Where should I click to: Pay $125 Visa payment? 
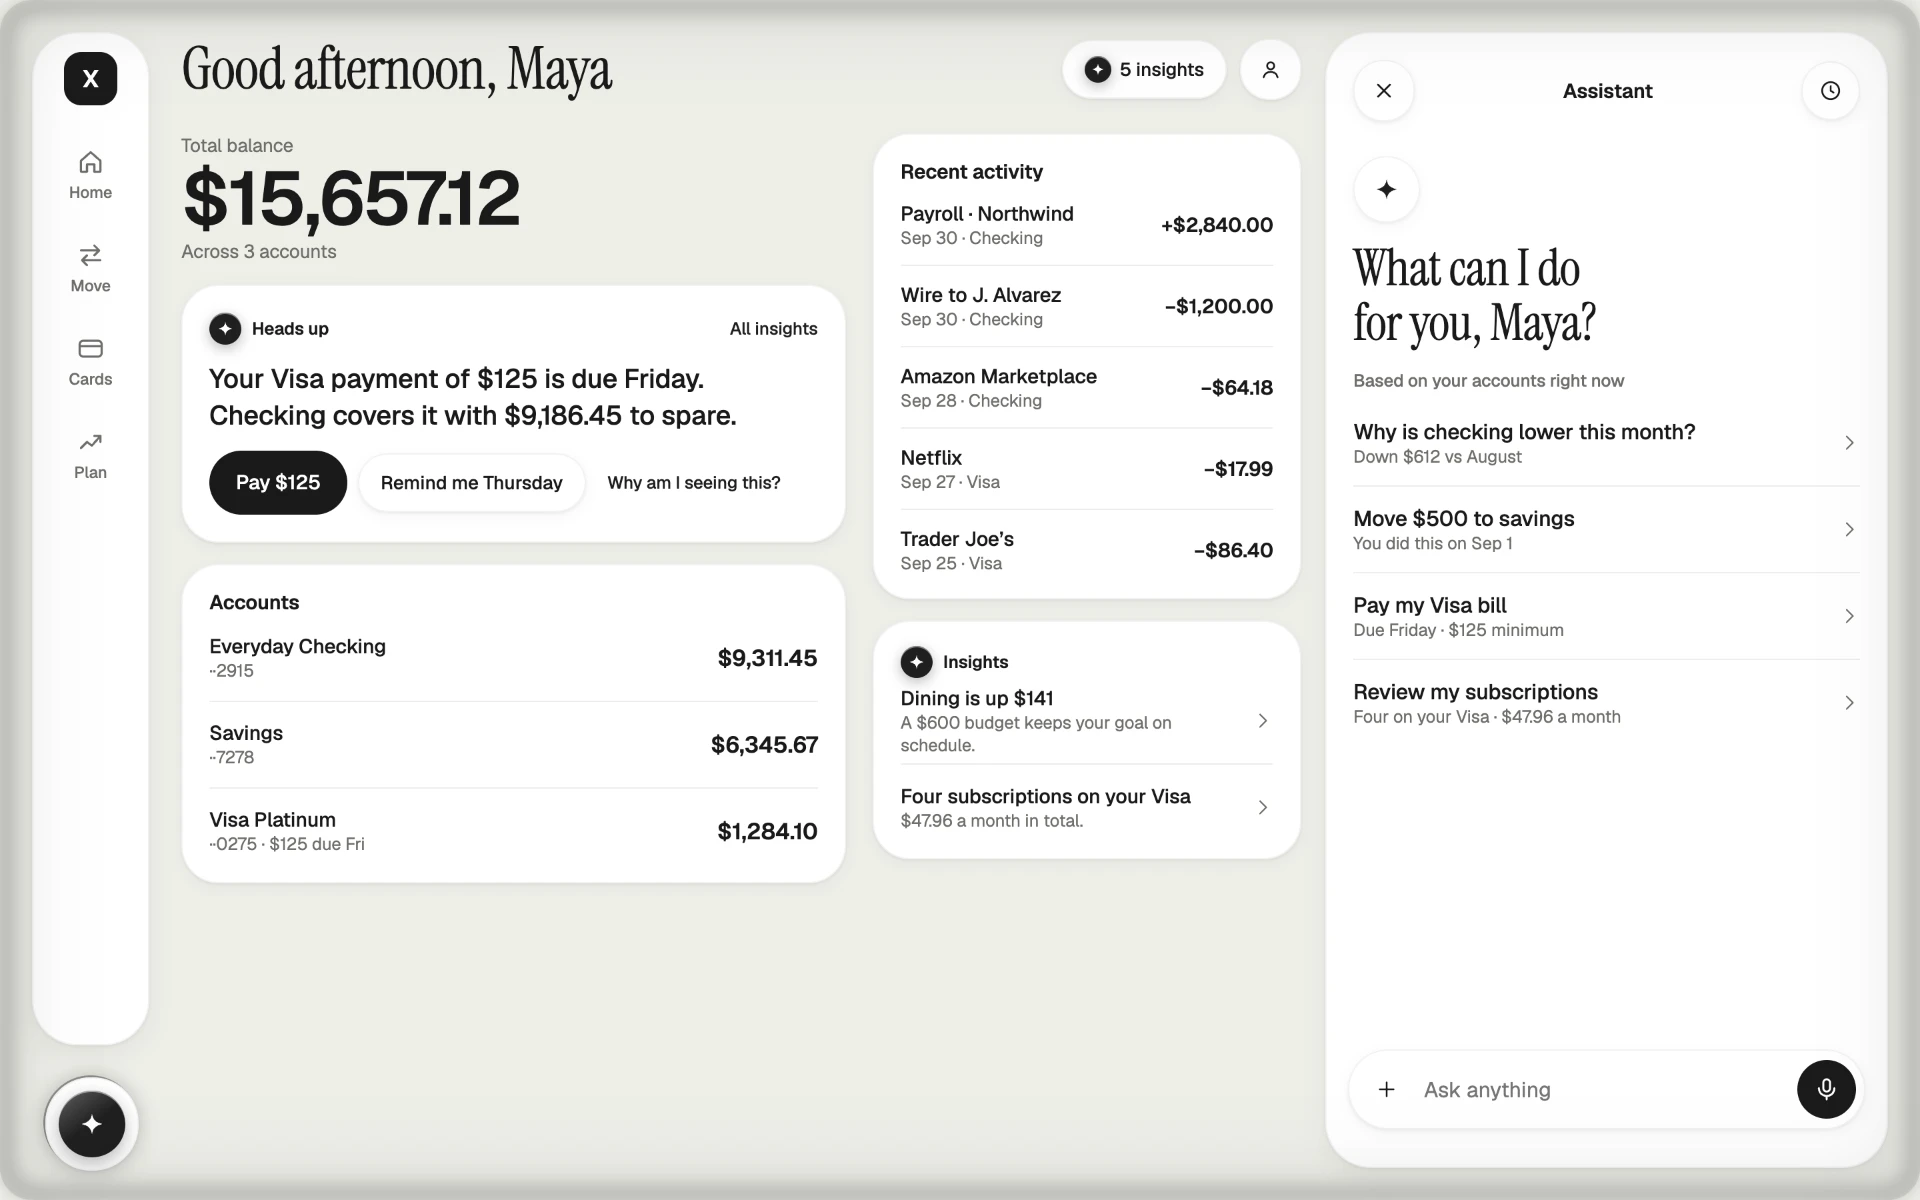(x=278, y=483)
